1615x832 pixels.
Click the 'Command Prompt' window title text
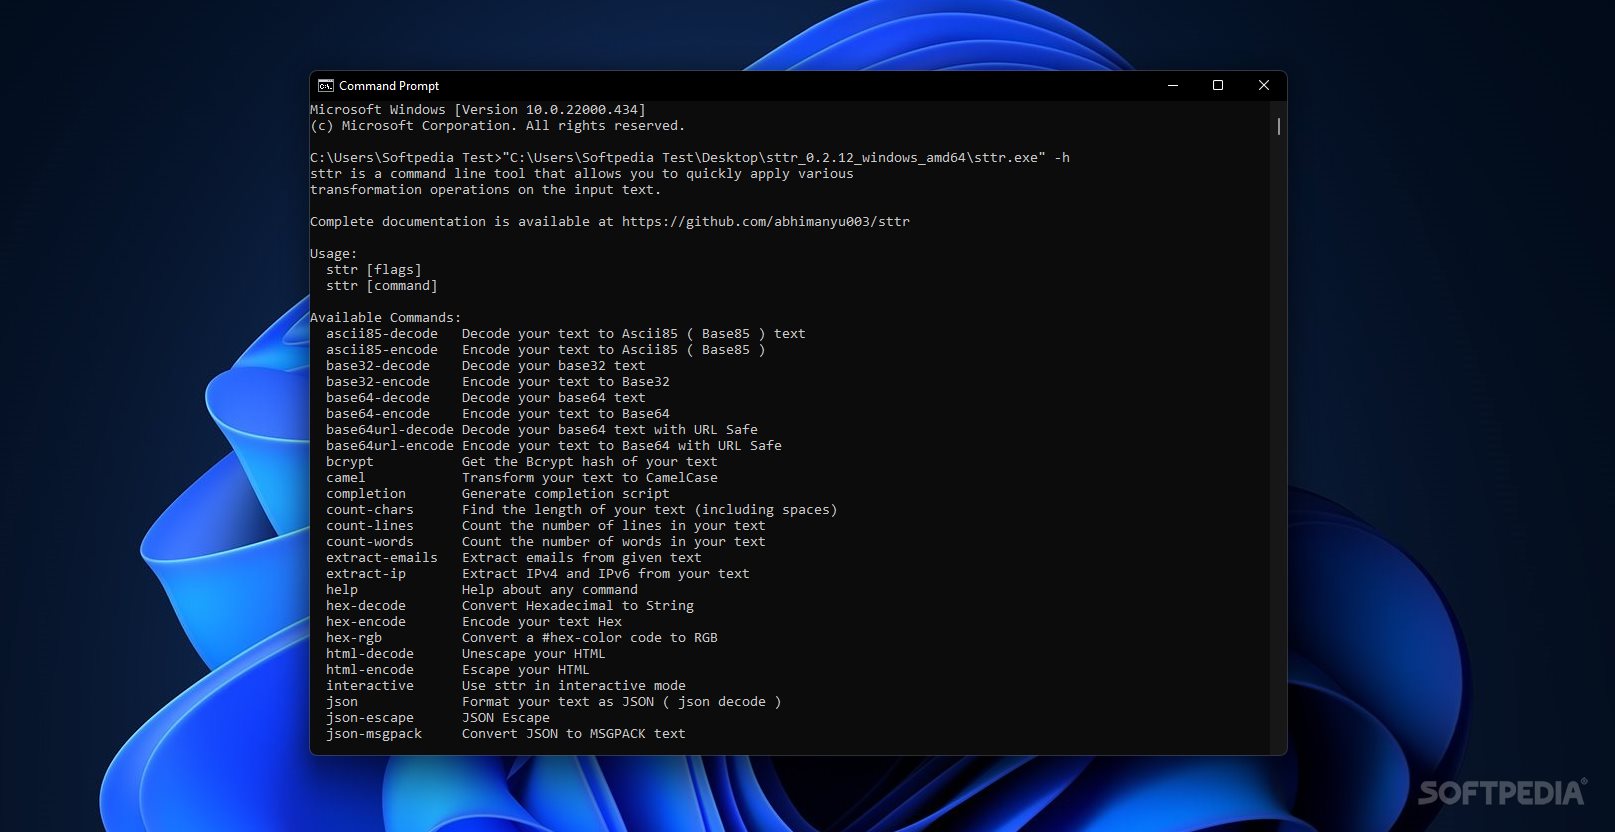389,86
